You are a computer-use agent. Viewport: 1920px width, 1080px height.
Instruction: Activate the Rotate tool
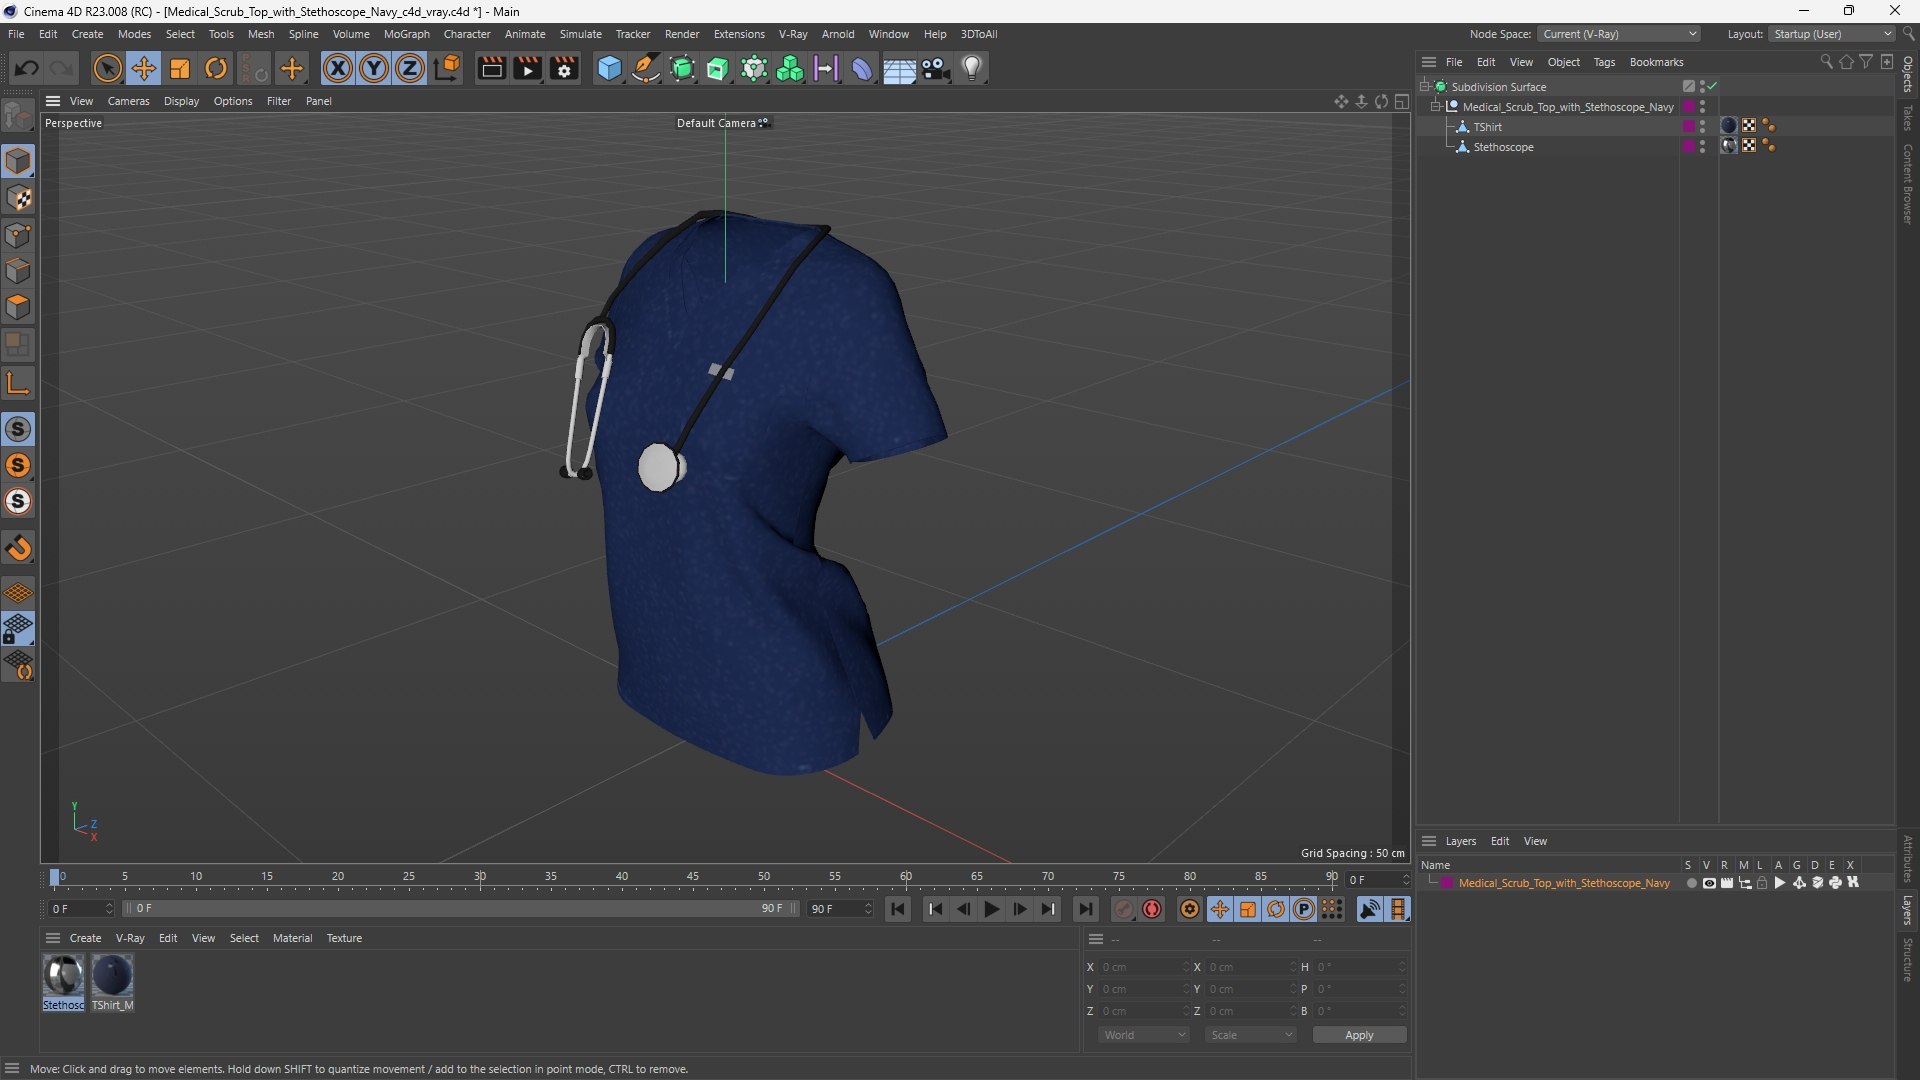point(216,68)
